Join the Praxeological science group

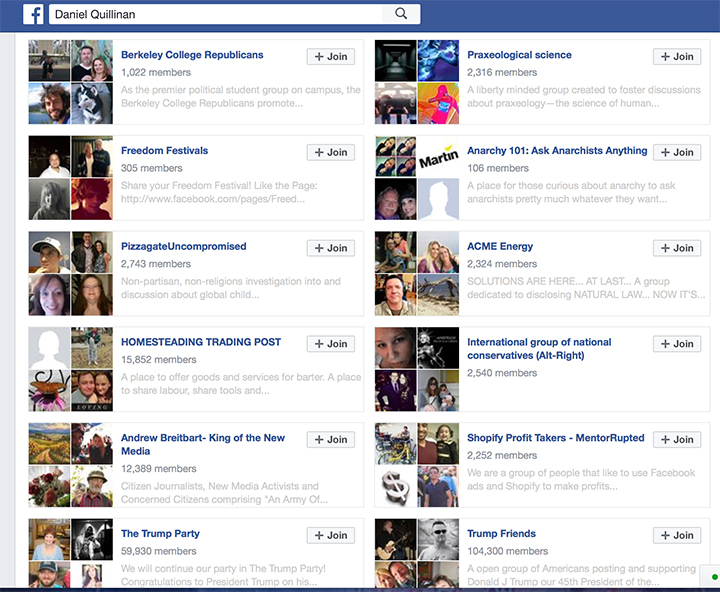677,56
